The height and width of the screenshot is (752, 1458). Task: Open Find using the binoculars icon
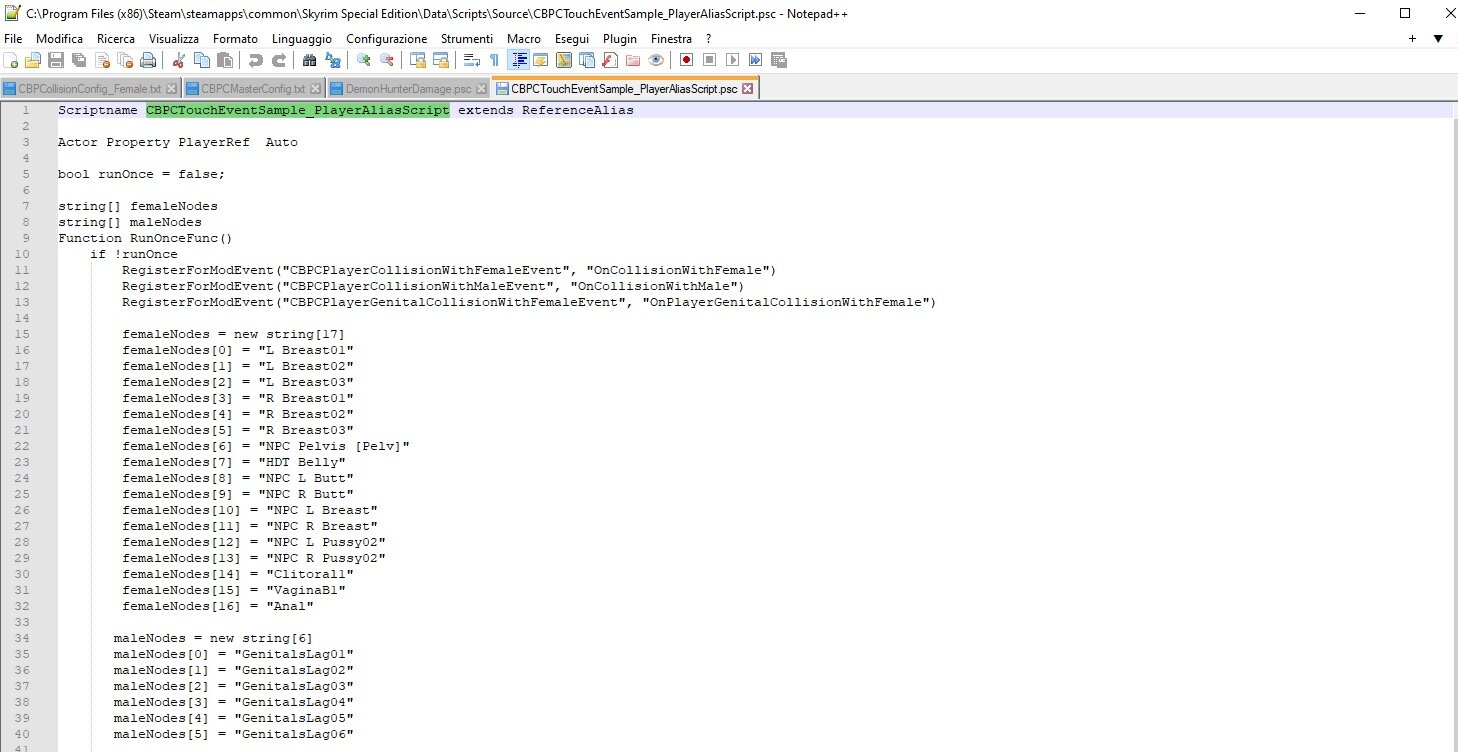[x=310, y=60]
